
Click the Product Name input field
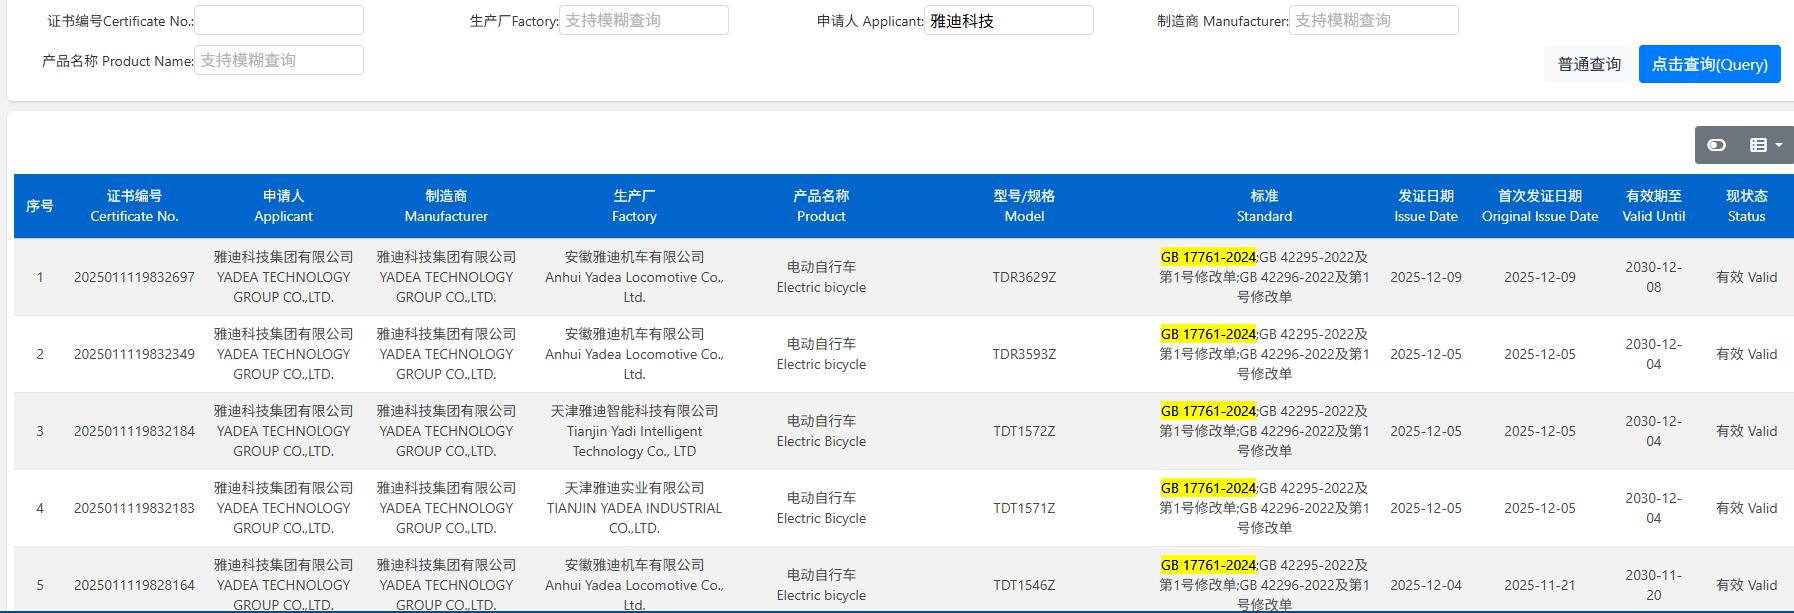(279, 60)
